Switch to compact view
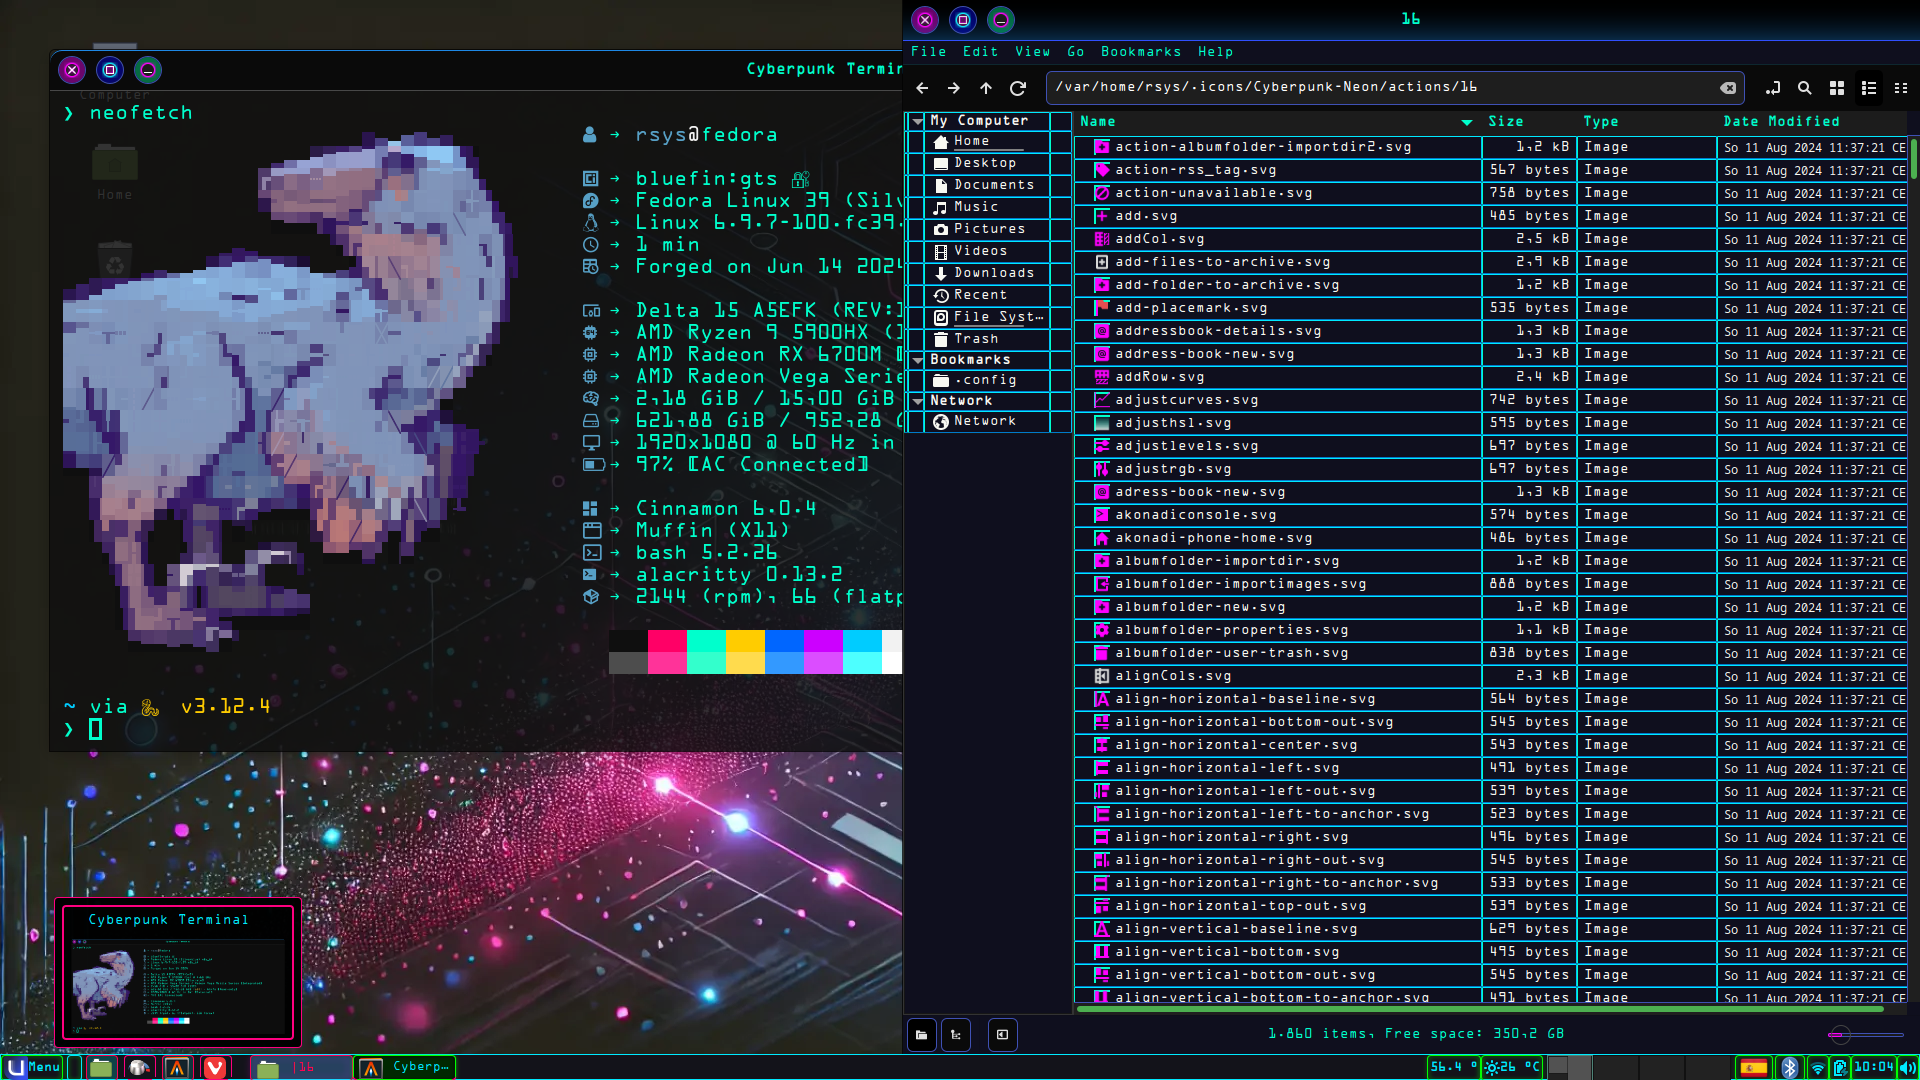 tap(1901, 88)
